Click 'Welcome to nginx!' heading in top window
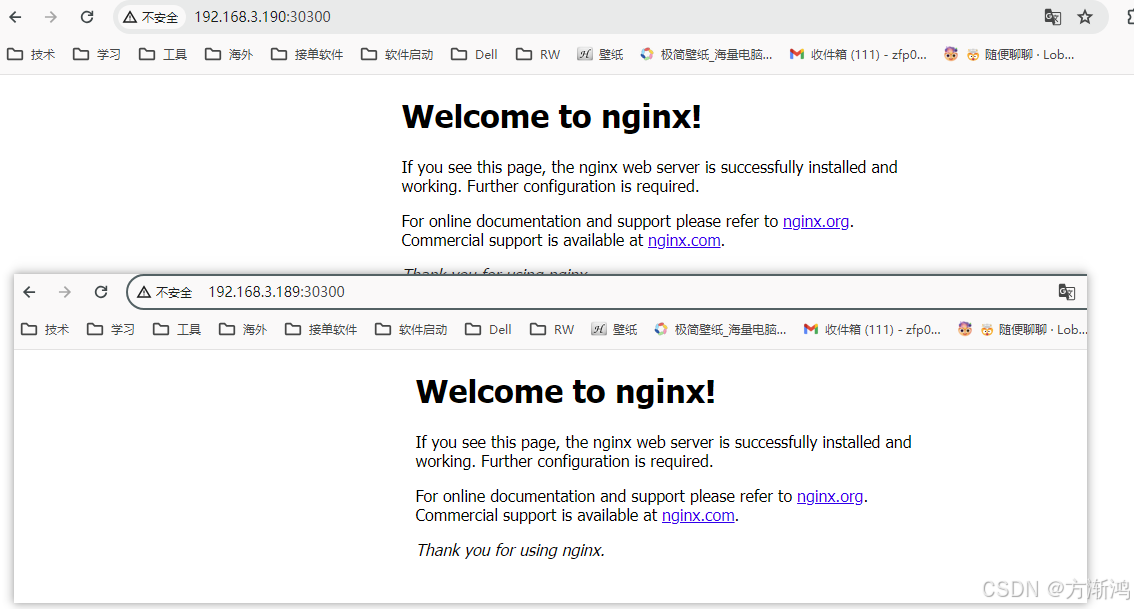 tap(552, 116)
